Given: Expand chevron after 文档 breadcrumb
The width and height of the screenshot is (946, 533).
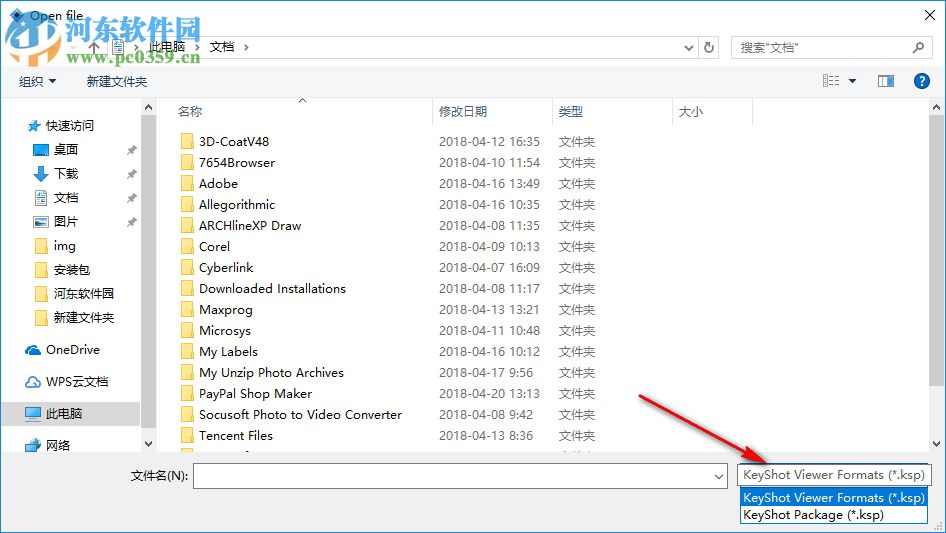Looking at the screenshot, I should 246,47.
